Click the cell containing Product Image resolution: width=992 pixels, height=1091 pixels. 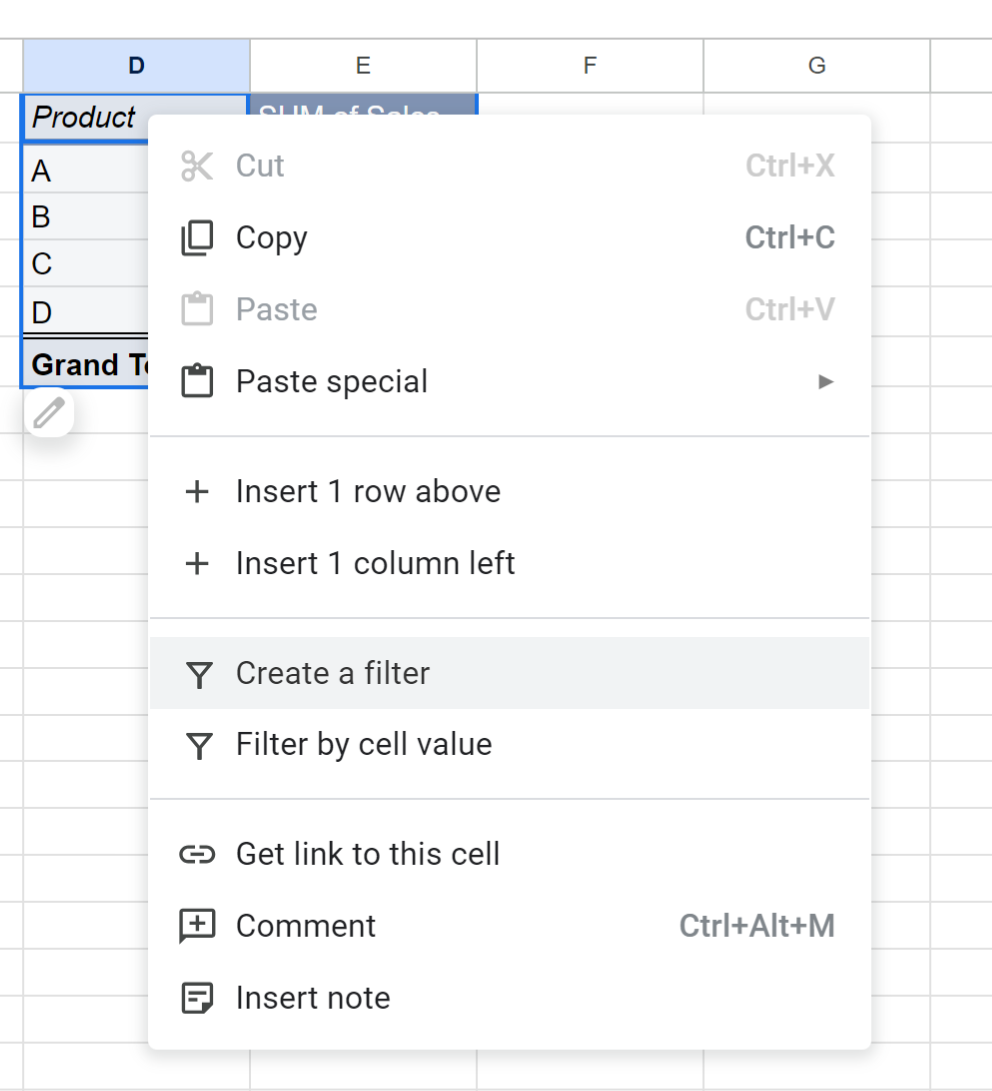pos(83,118)
